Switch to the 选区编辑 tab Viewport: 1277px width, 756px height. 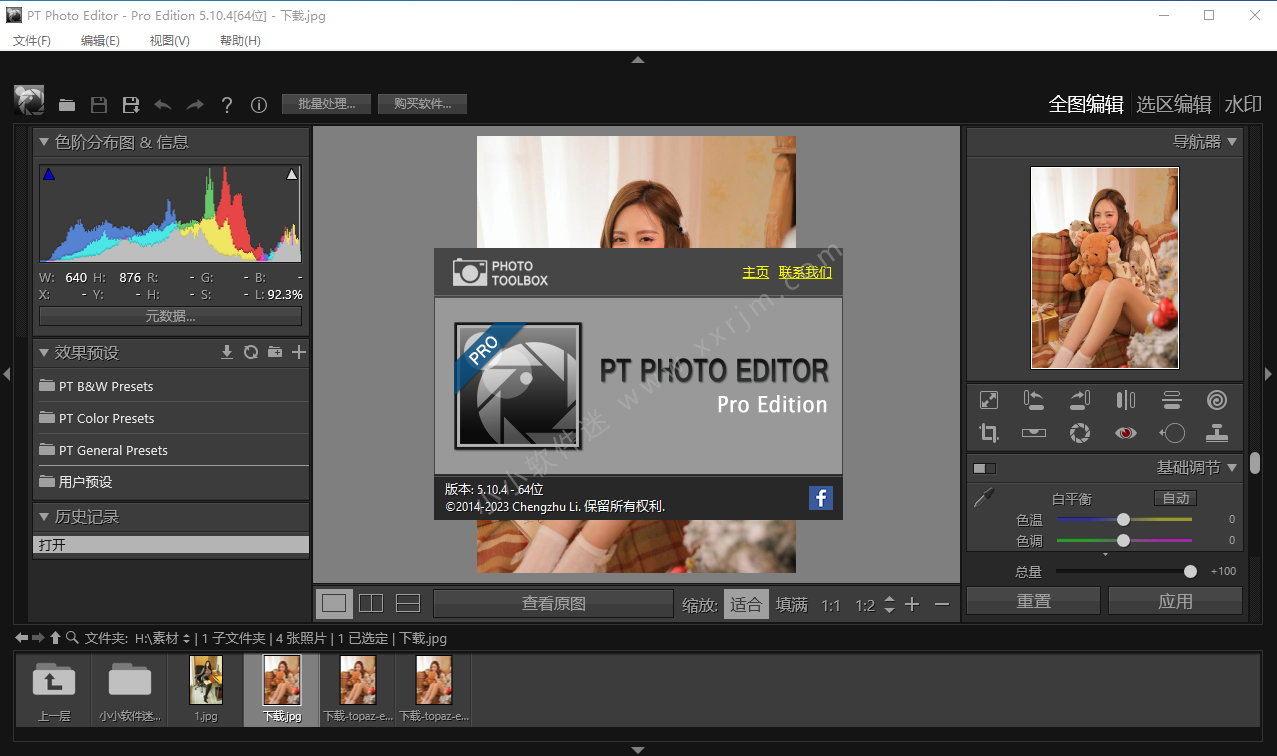click(1174, 104)
